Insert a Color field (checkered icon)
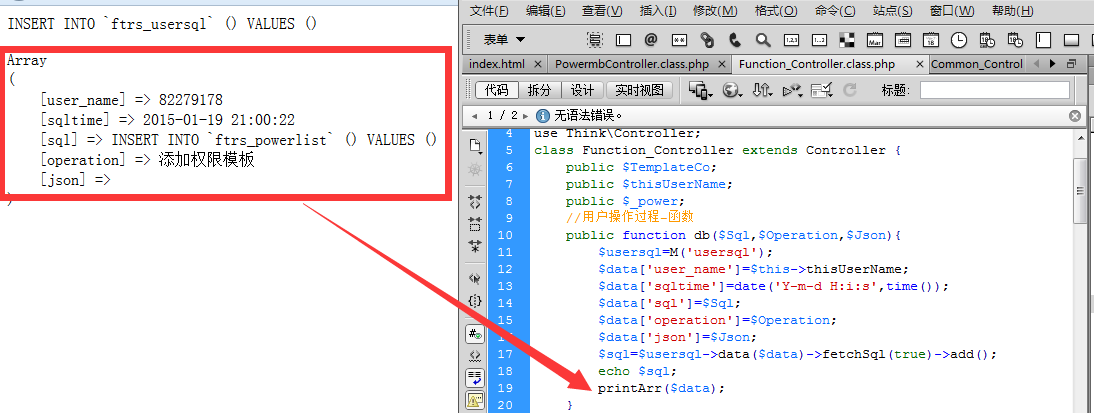This screenshot has height=413, width=1094. click(x=847, y=40)
